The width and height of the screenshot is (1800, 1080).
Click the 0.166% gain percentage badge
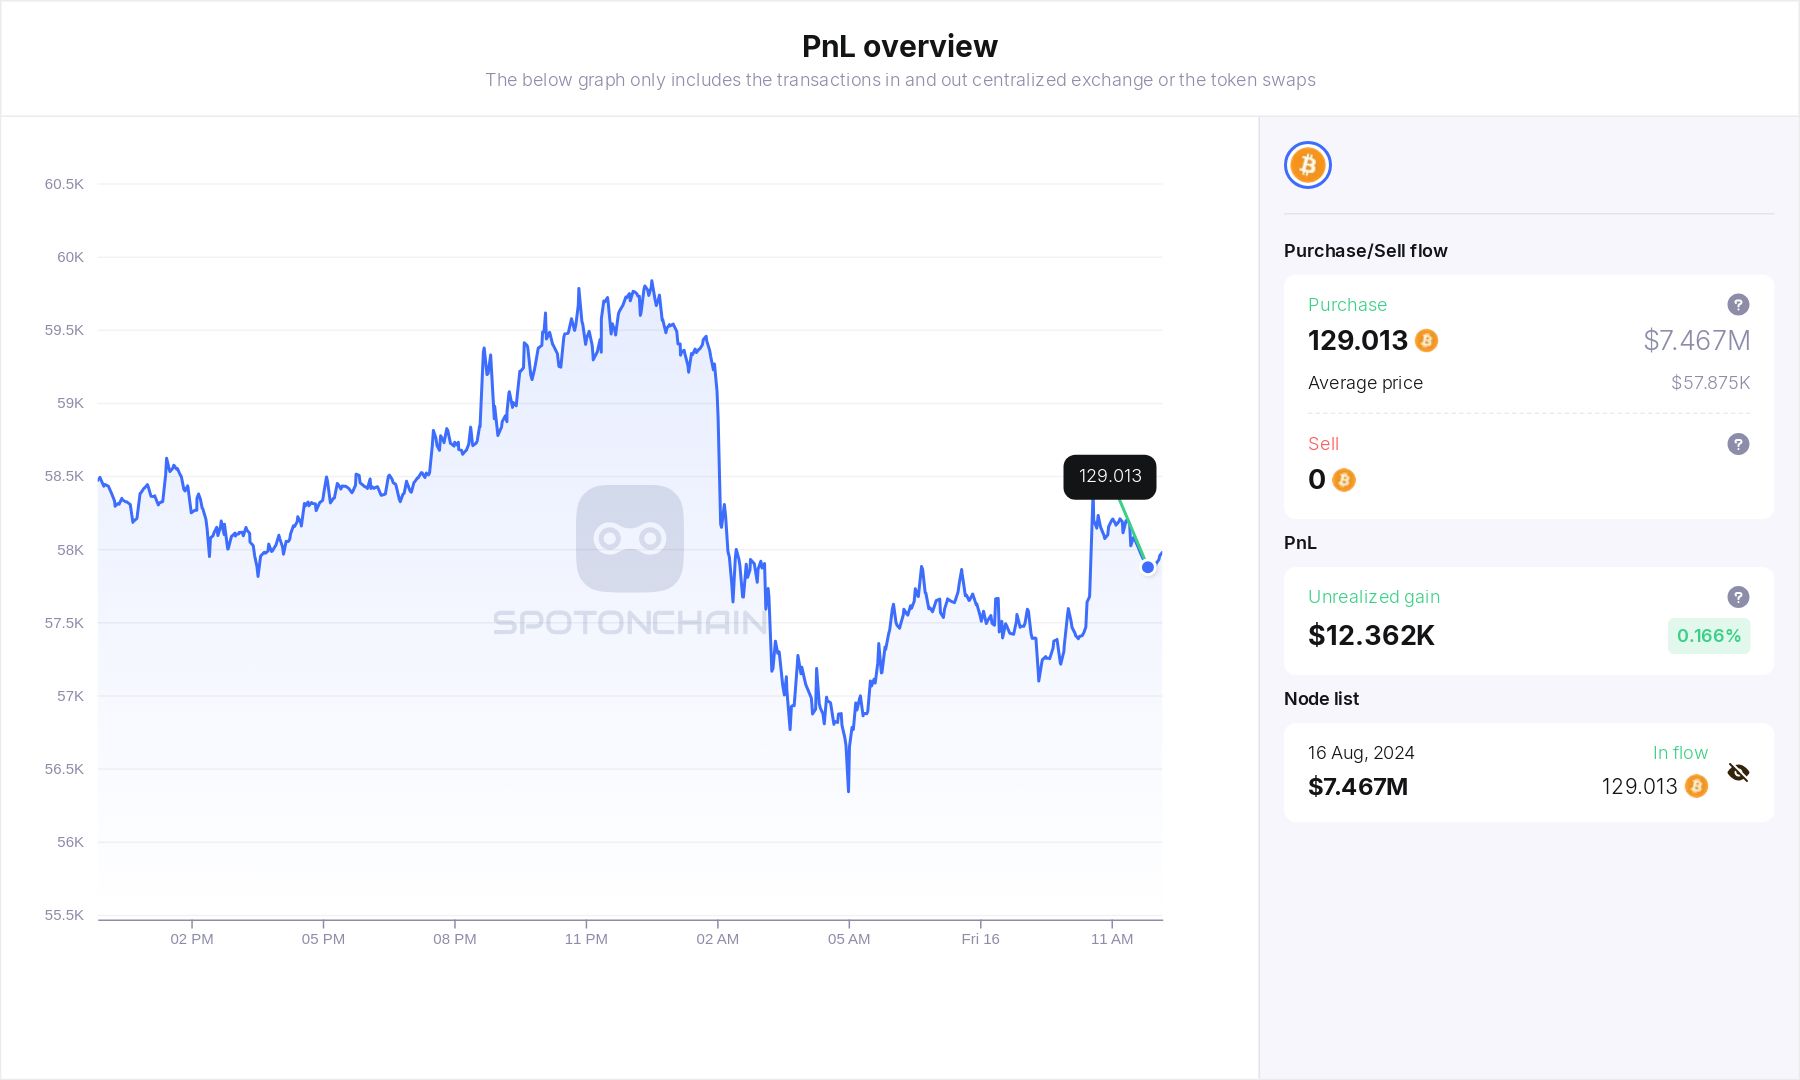pos(1708,636)
